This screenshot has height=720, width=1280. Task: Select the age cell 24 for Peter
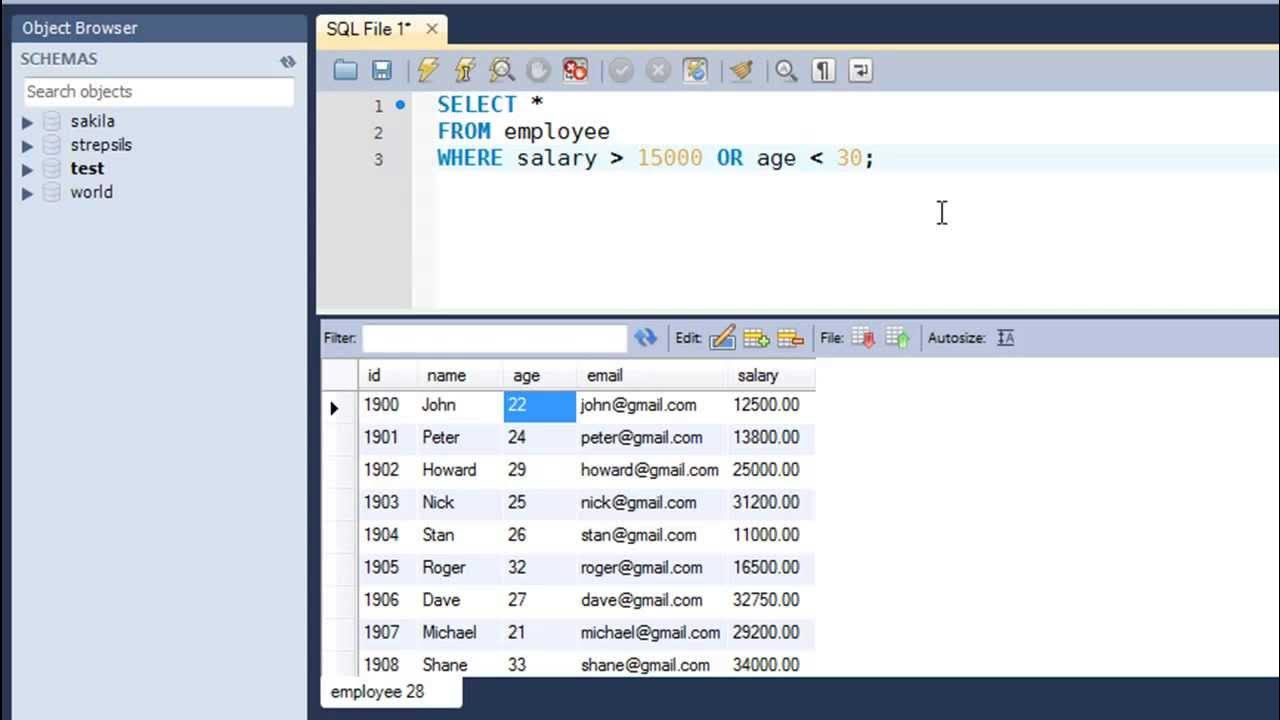coord(539,437)
